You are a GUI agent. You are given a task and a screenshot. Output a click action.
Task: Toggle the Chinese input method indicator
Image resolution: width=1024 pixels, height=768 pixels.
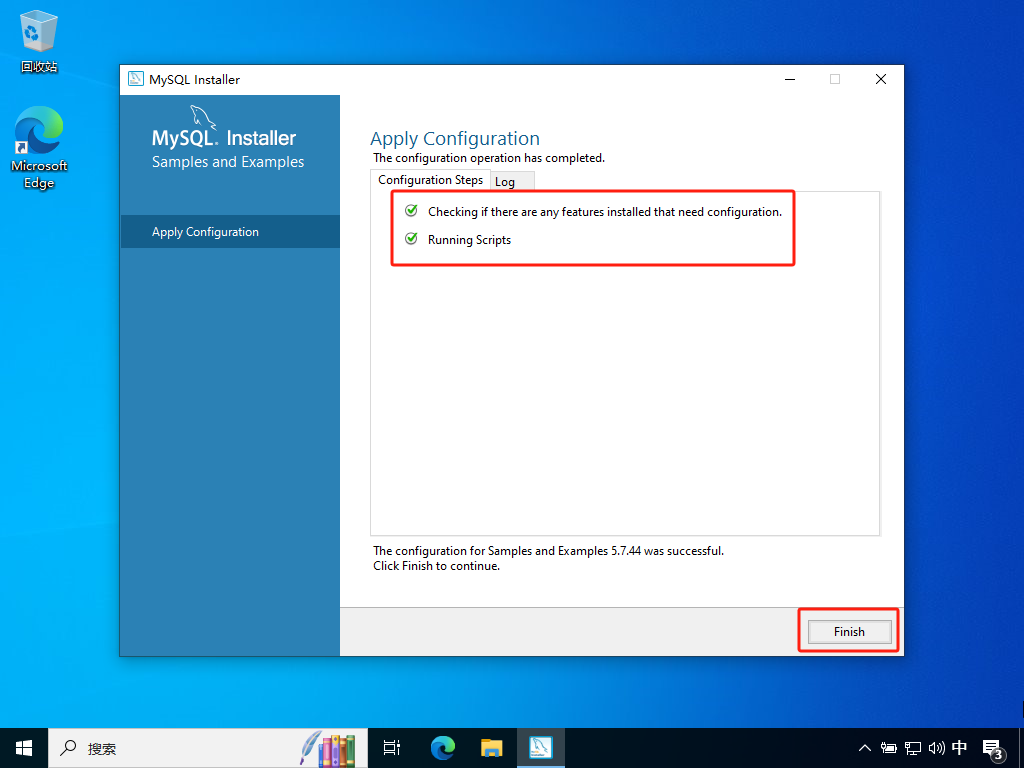tap(960, 748)
